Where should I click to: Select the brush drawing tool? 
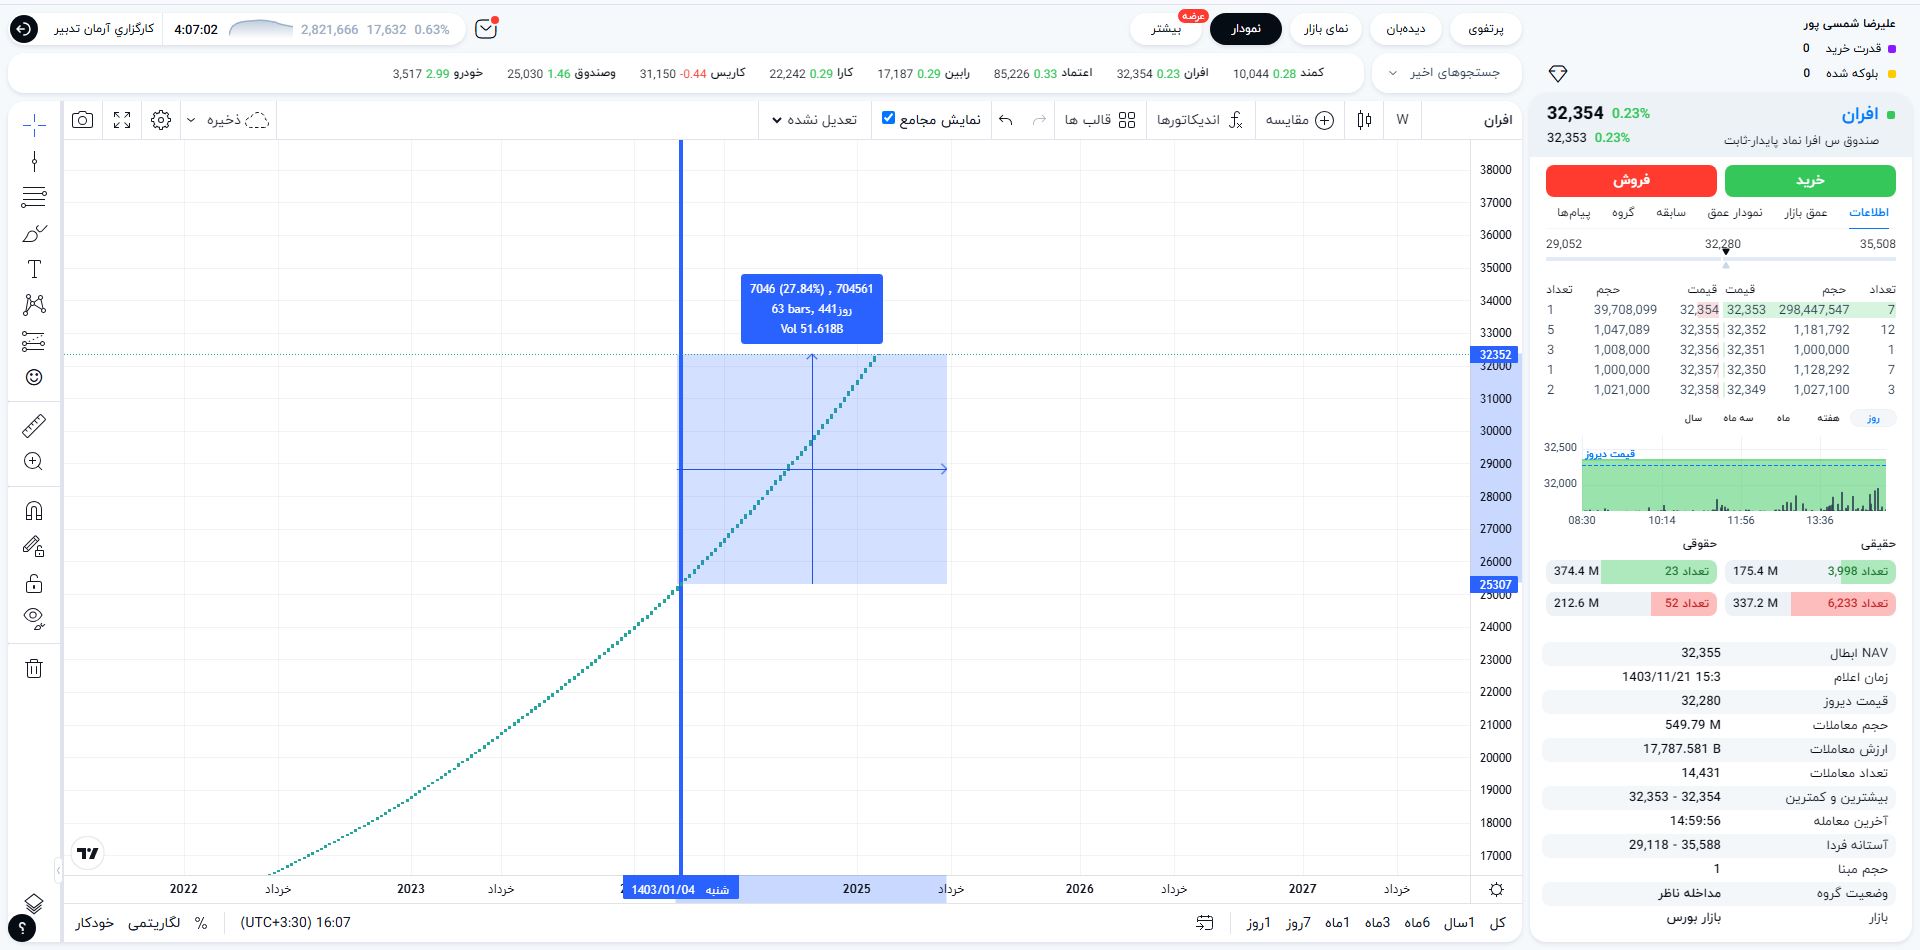pyautogui.click(x=34, y=233)
